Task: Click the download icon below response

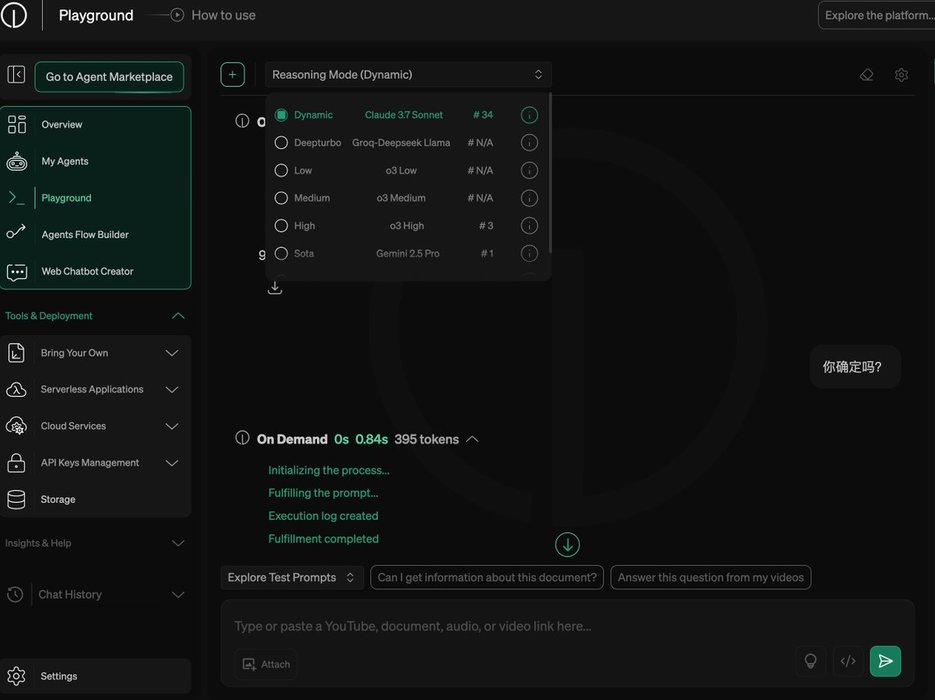Action: 275,288
